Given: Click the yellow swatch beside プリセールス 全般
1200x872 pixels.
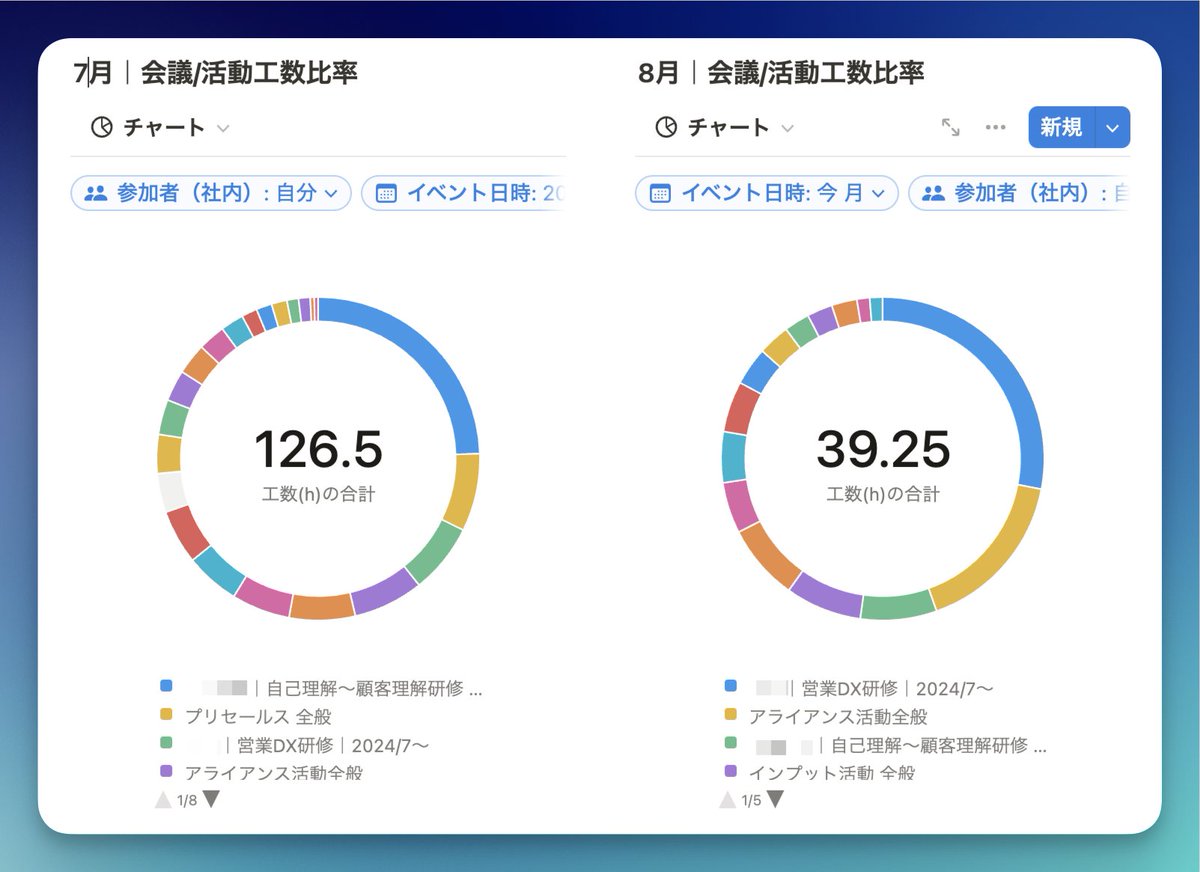Looking at the screenshot, I should click(166, 715).
